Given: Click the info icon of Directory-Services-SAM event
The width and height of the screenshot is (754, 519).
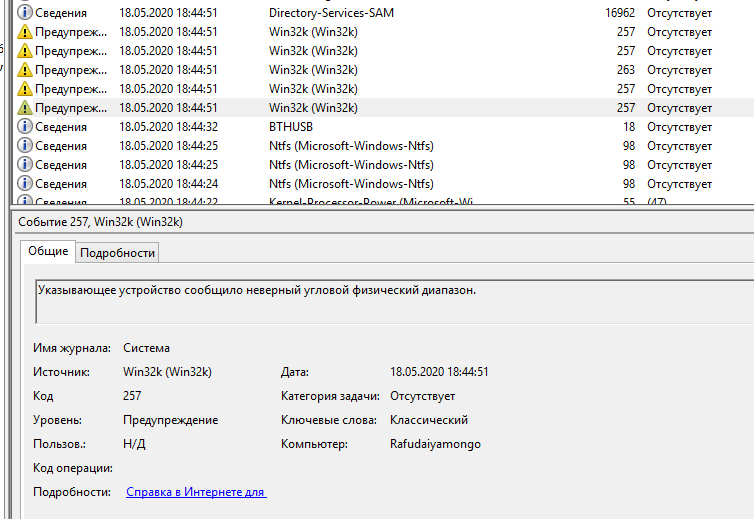Looking at the screenshot, I should point(25,13).
